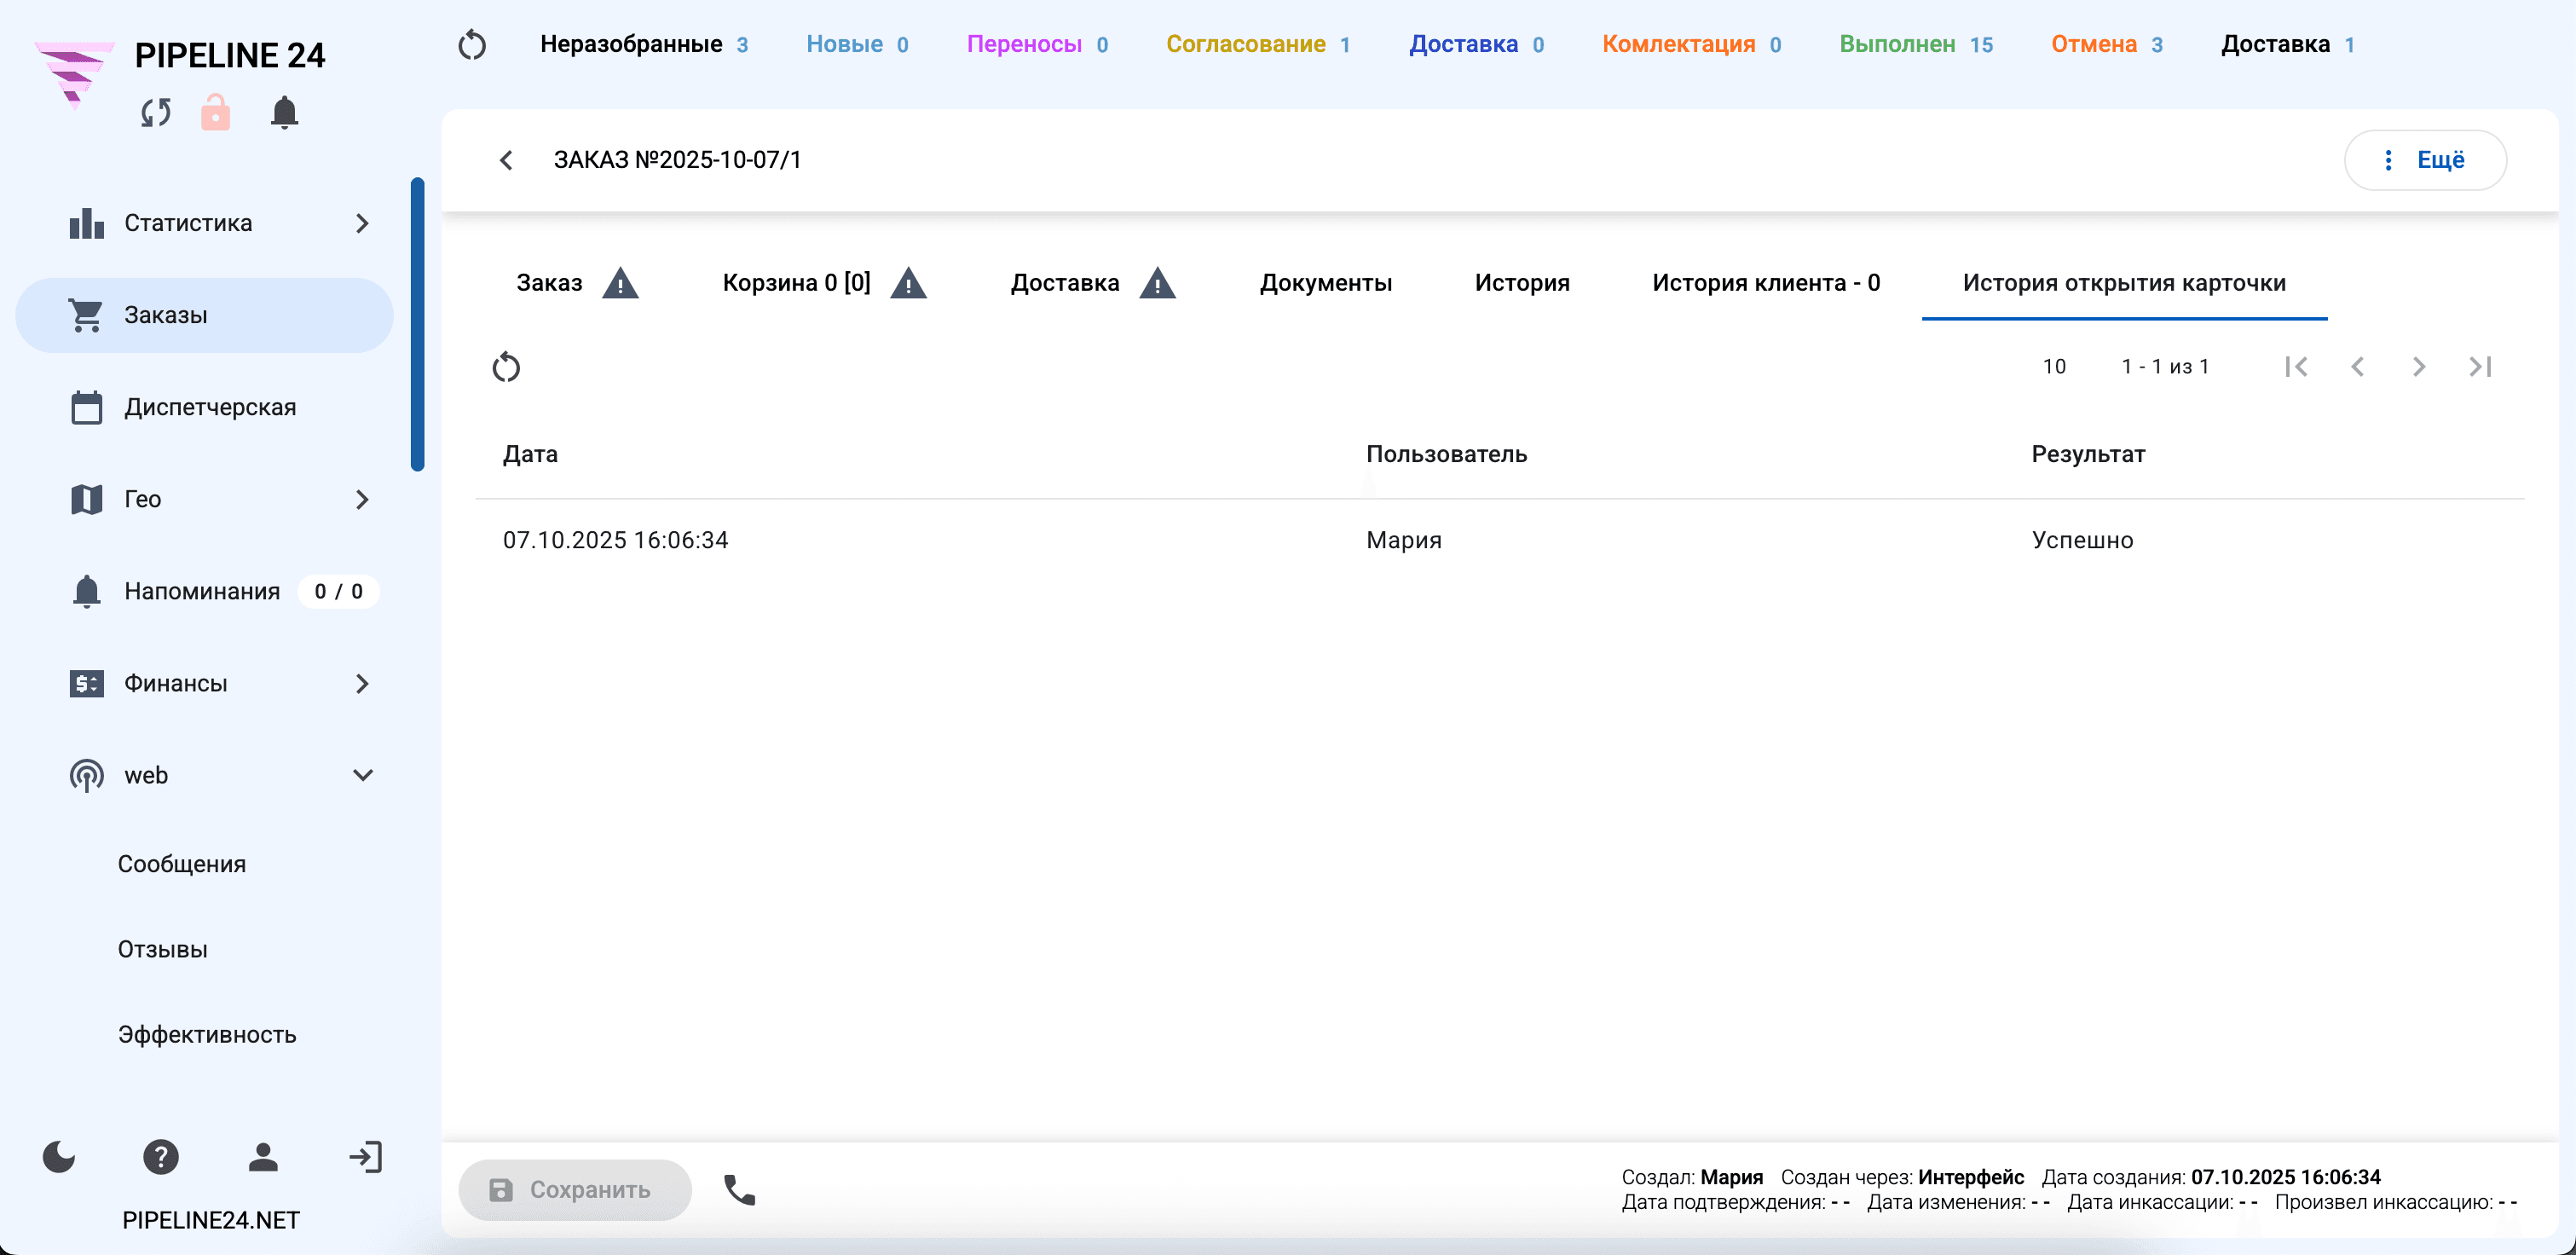Click the pink lock icon in header
The height and width of the screenshot is (1255, 2576).
[x=215, y=112]
